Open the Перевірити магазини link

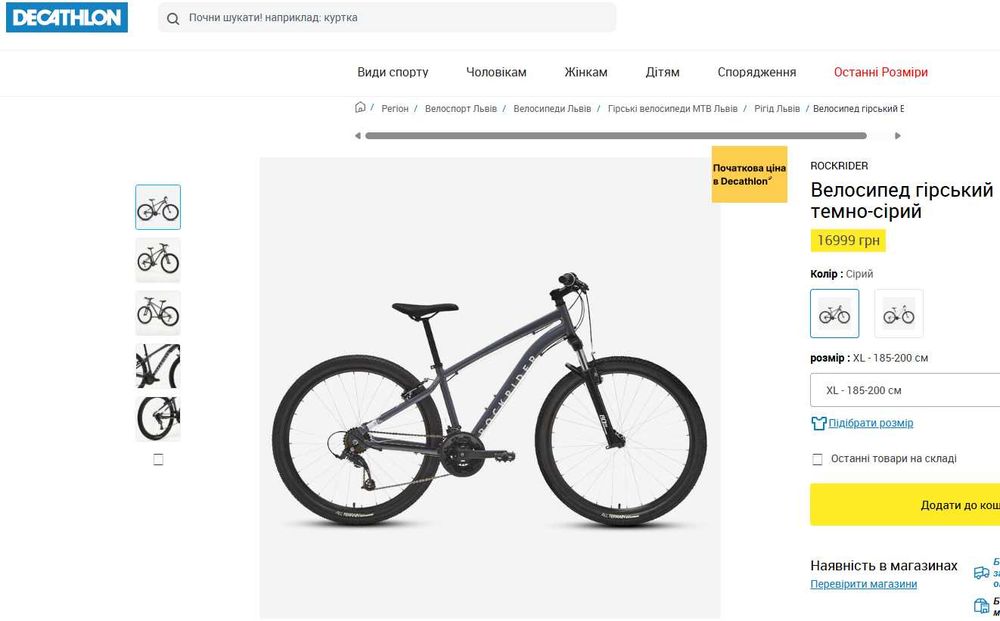coord(864,584)
